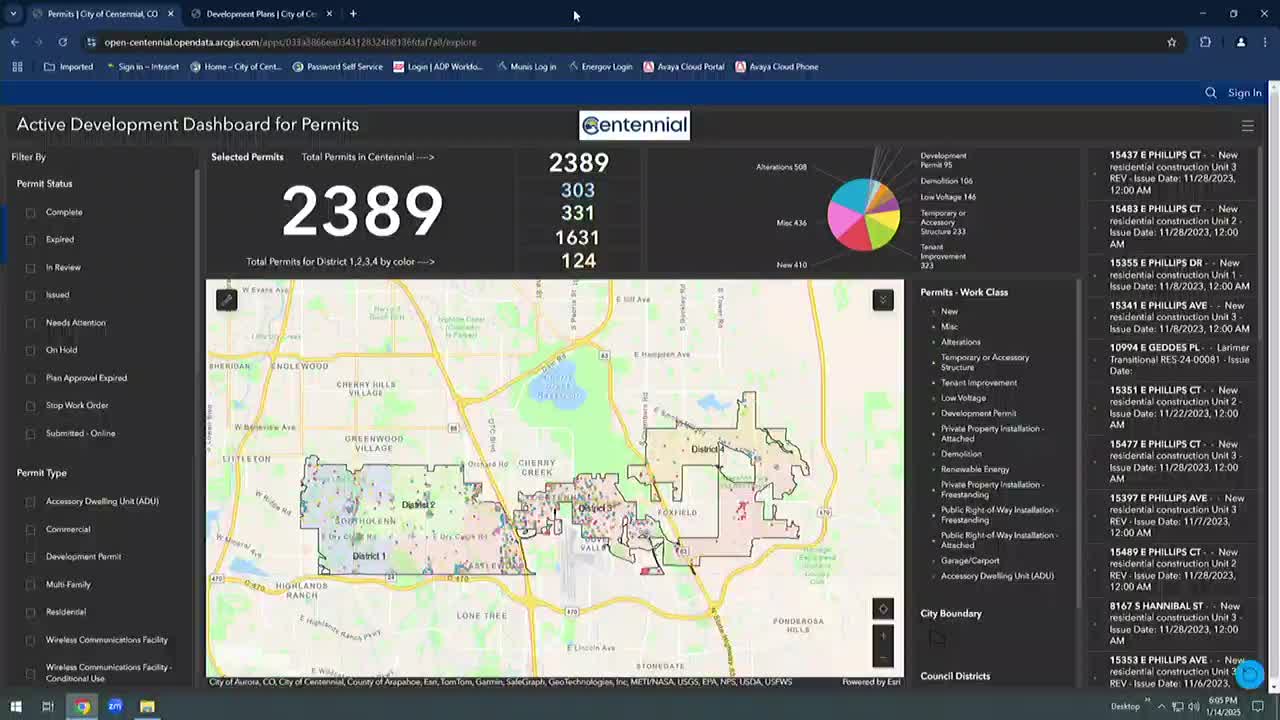Switch to the Development Plans browser tab
Viewport: 1280px width, 720px height.
(x=260, y=14)
